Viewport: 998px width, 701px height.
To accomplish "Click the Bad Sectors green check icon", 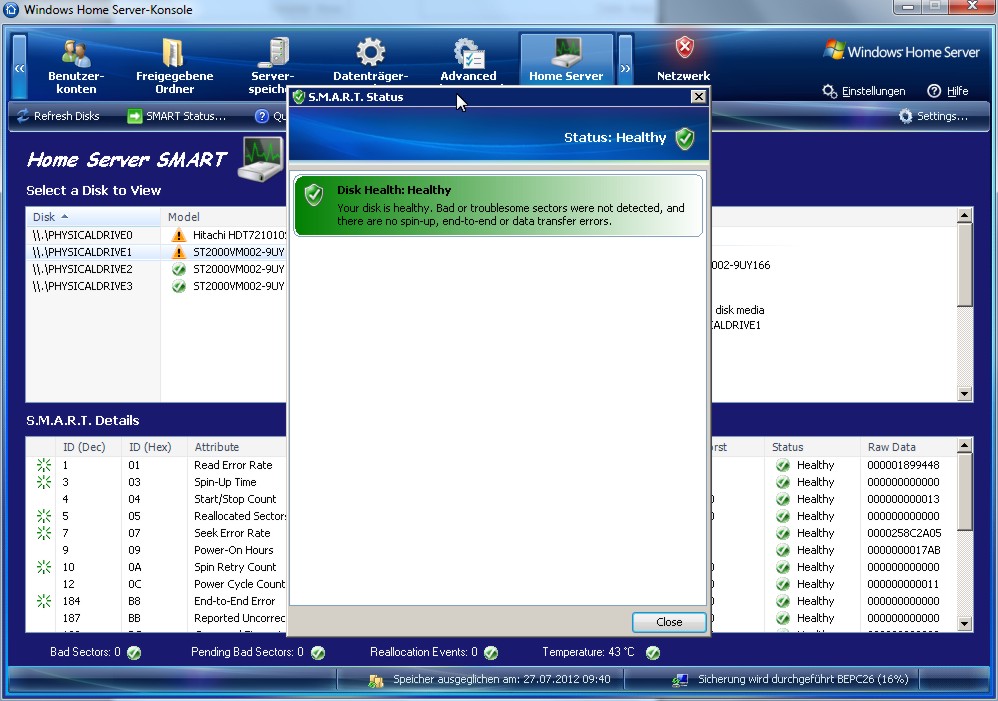I will 134,653.
